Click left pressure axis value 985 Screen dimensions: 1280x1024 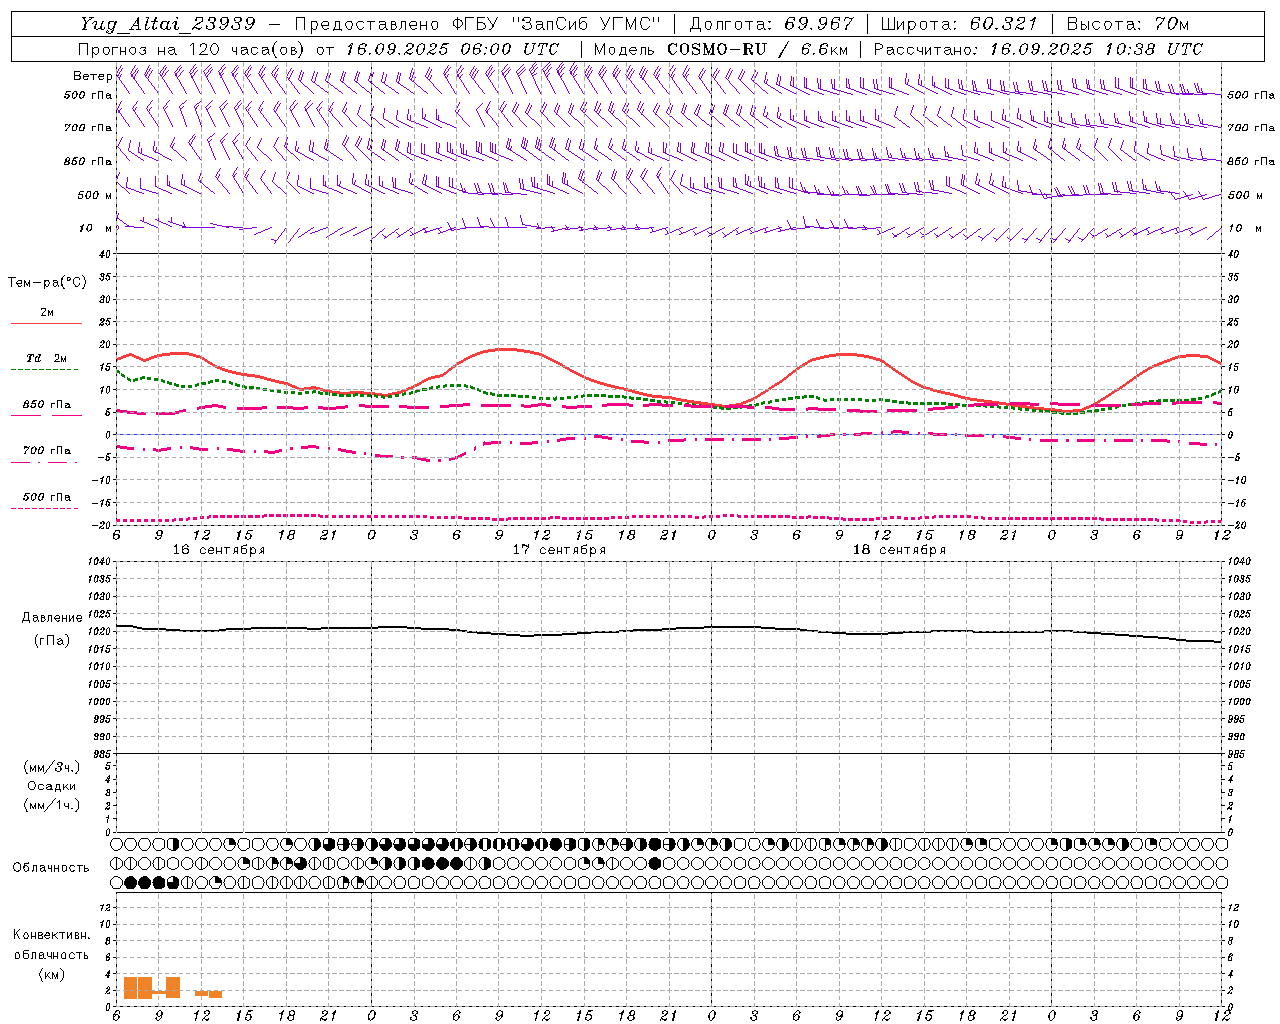point(101,754)
